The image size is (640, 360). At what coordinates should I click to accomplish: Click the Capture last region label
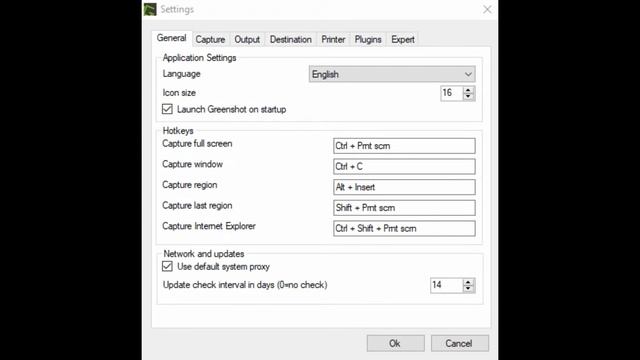click(197, 205)
